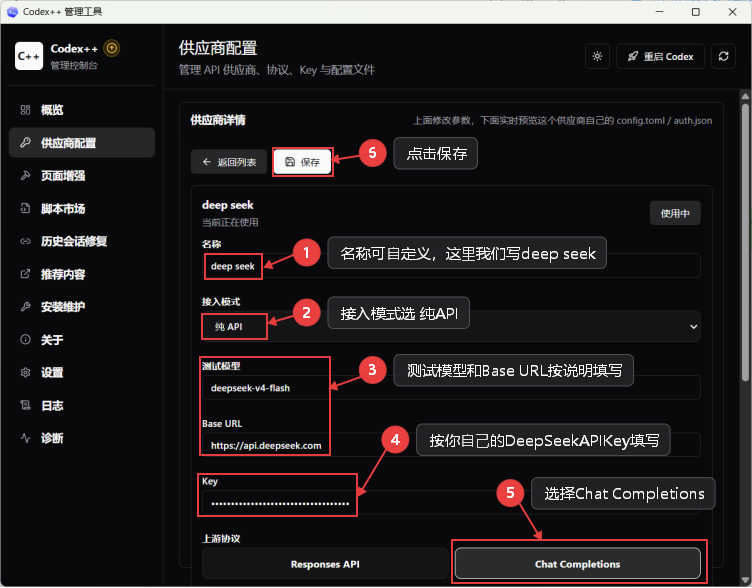View 日志 in the sidebar
The image size is (752, 588).
point(82,406)
